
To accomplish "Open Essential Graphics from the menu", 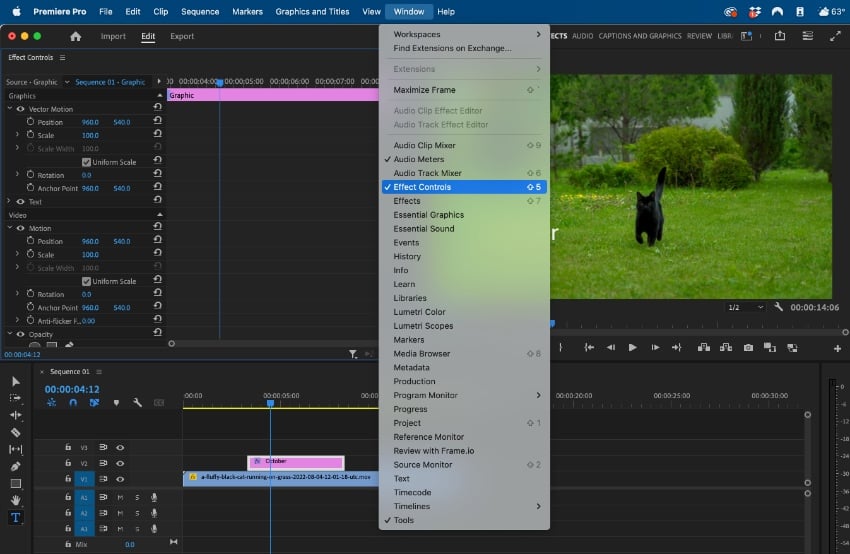I will [428, 215].
